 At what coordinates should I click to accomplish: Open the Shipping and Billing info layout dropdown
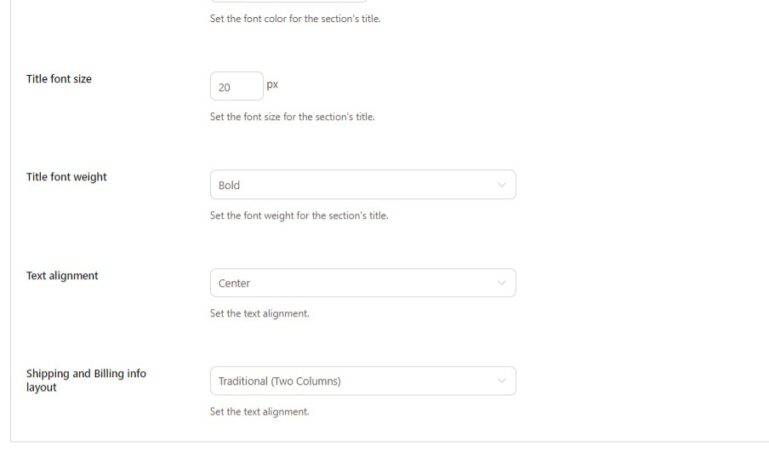point(362,381)
